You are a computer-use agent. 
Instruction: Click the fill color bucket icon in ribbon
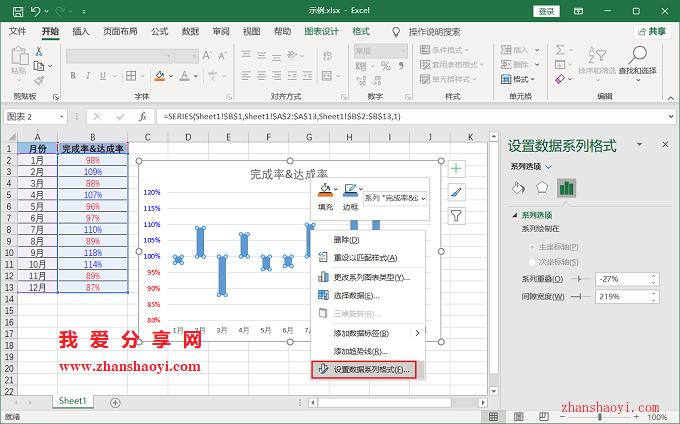pyautogui.click(x=160, y=76)
